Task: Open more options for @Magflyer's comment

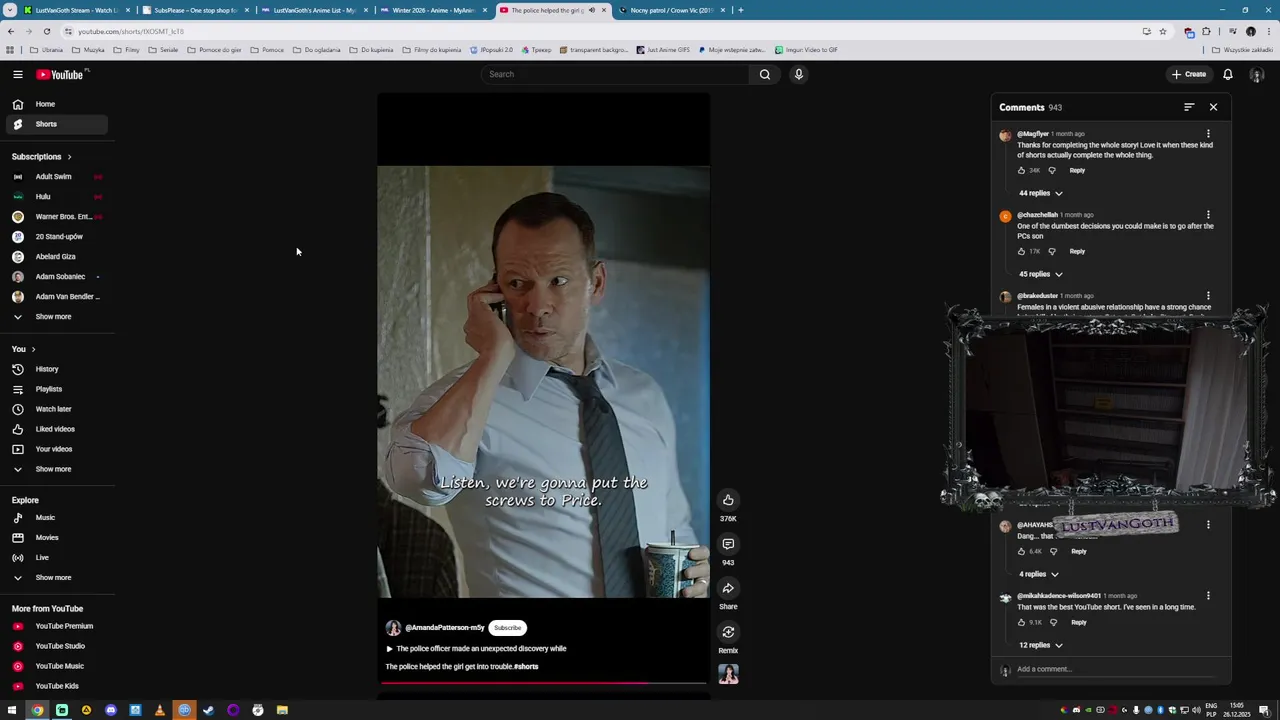Action: [1208, 134]
